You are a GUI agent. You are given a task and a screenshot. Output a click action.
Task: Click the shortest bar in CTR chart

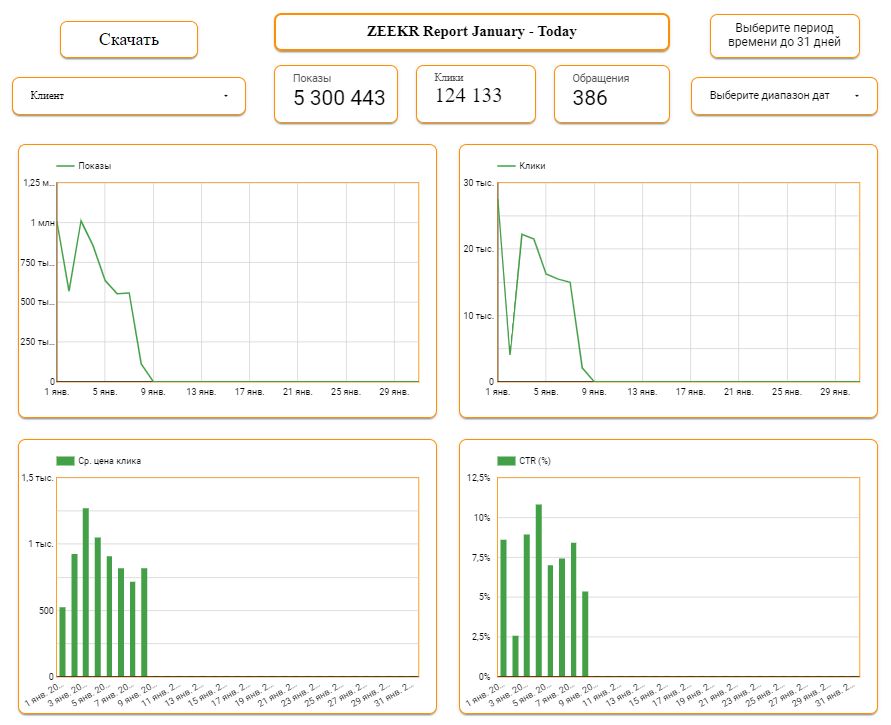pos(515,656)
